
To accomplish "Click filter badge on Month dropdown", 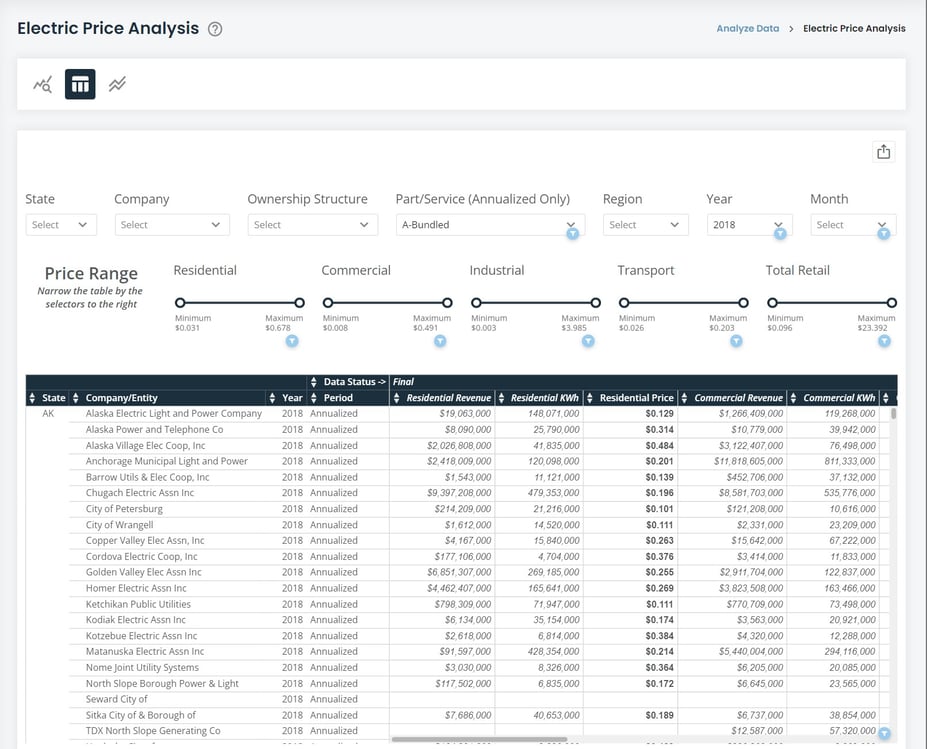I will [x=883, y=234].
